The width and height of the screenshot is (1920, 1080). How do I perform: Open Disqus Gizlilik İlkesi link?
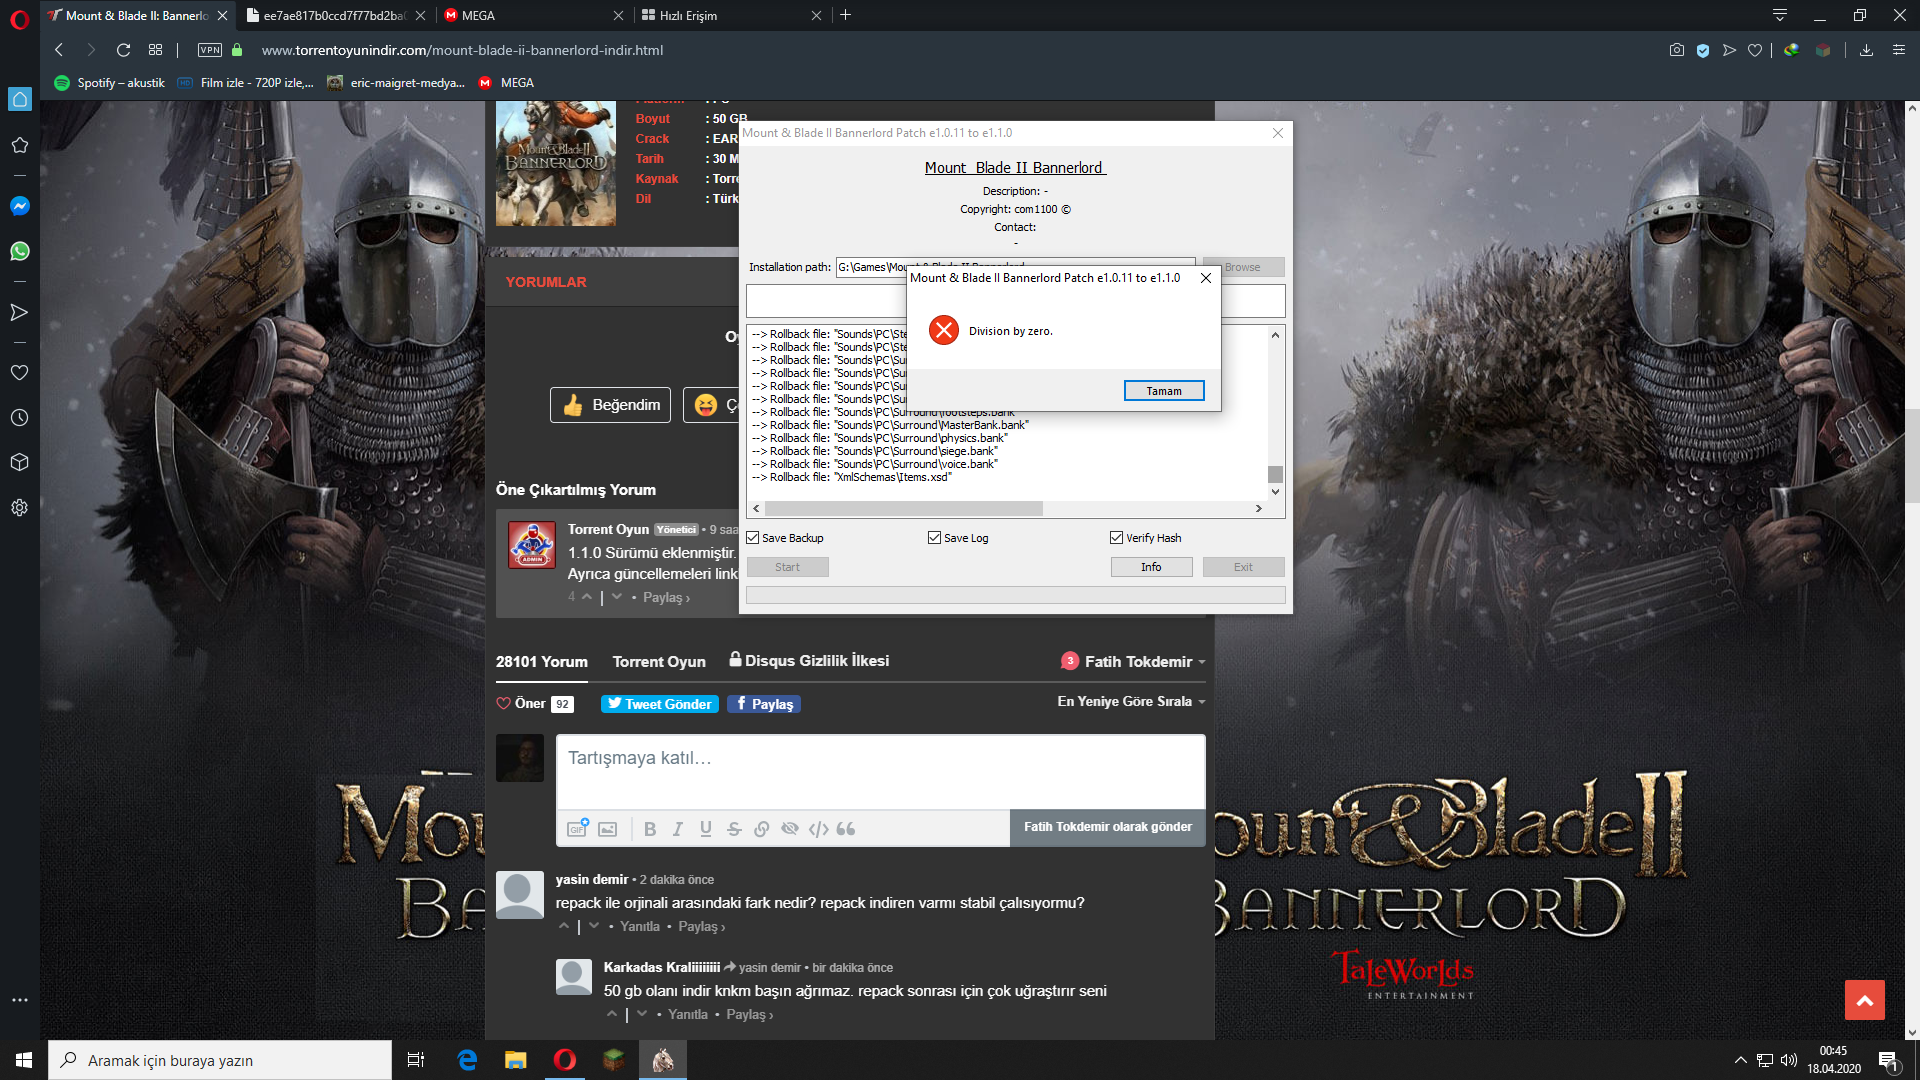[x=809, y=661]
